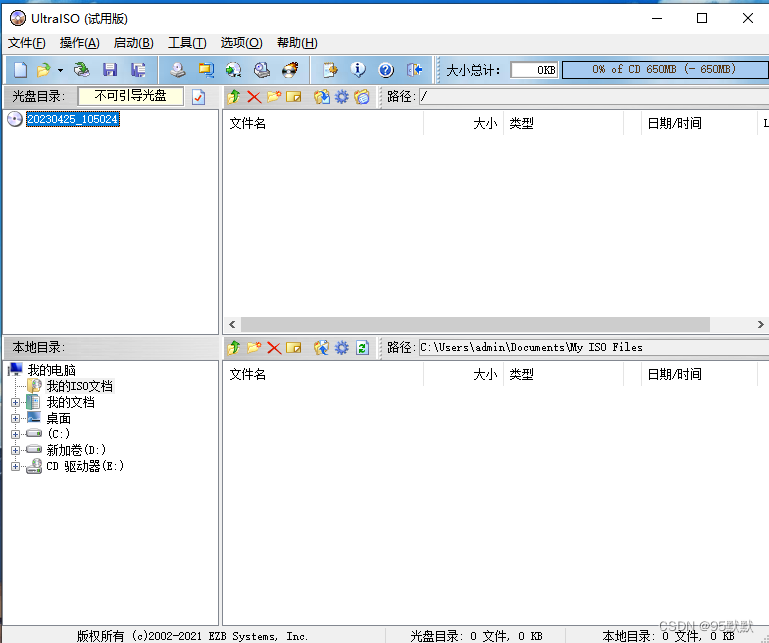The width and height of the screenshot is (769, 643).
Task: Expand the 新加卷(D:) drive node
Action: 15,450
